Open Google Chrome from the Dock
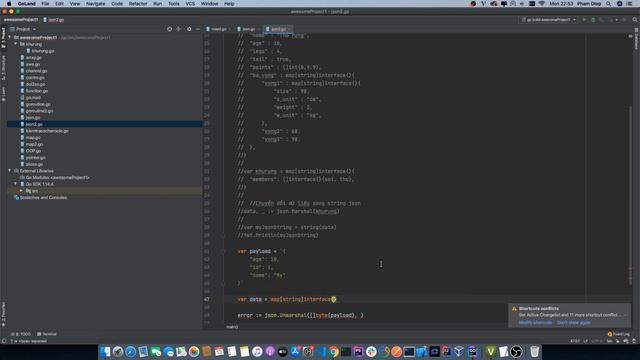Screen dimensions: 640x360 click(x=333, y=351)
